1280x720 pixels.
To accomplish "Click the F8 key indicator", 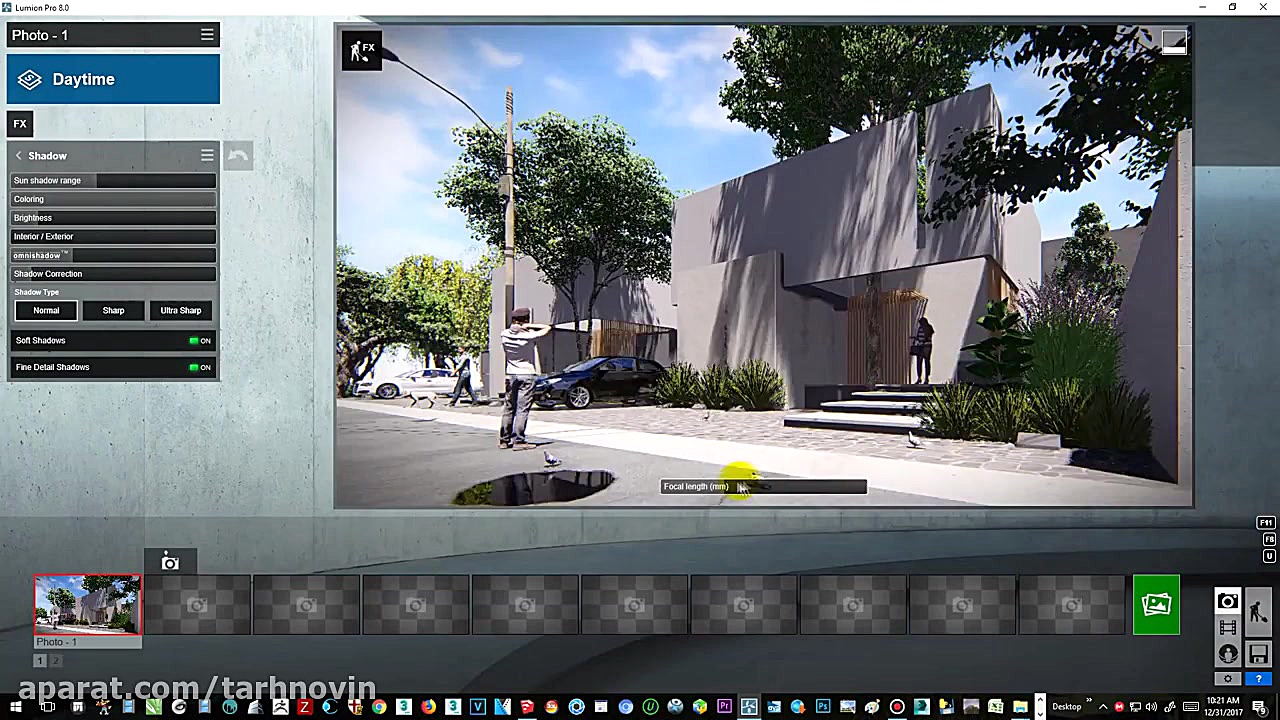I will [x=1269, y=540].
